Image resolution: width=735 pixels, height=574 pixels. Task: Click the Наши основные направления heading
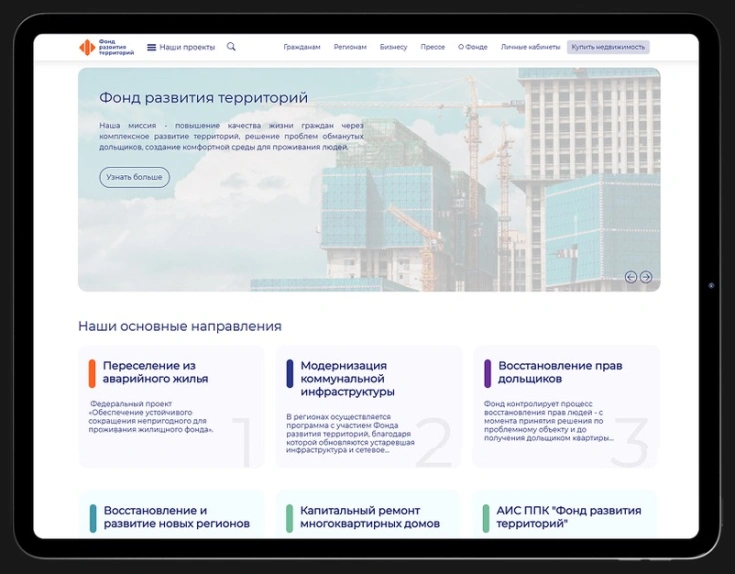180,326
